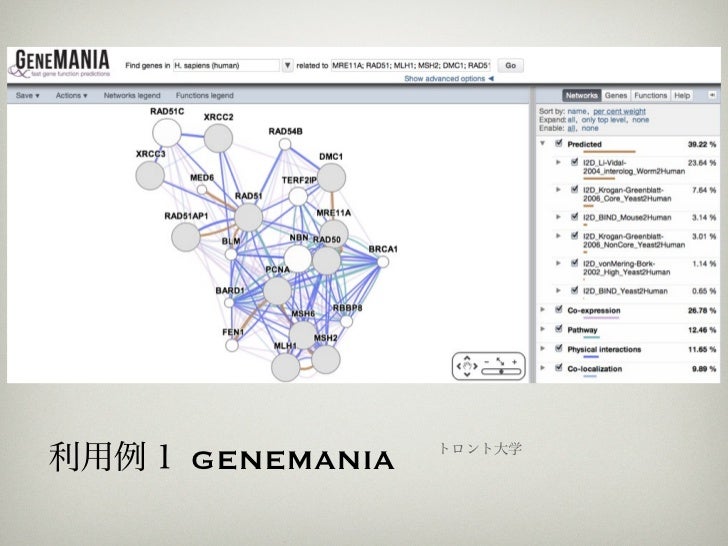Screen dimensions: 728x546
Task: Expand the Physical interactions group
Action: 542,349
